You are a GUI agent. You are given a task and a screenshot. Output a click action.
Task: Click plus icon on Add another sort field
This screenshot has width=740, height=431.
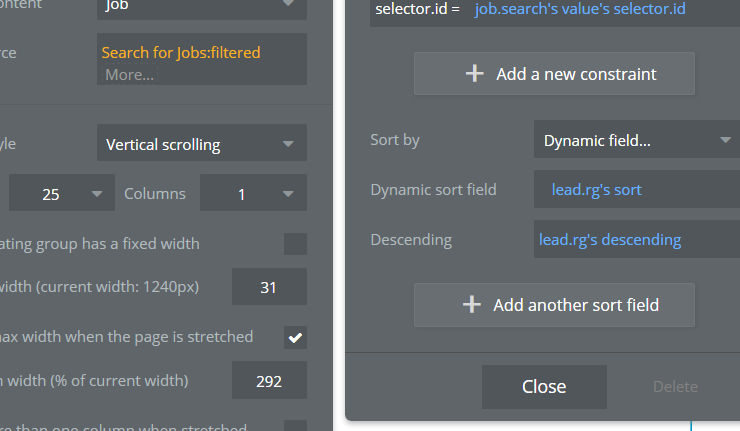[x=472, y=305]
